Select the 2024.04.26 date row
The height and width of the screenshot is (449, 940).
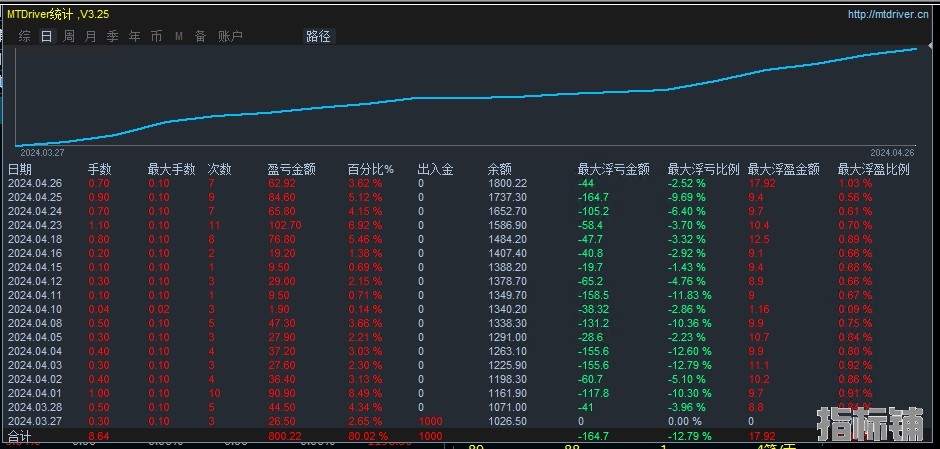pyautogui.click(x=35, y=183)
